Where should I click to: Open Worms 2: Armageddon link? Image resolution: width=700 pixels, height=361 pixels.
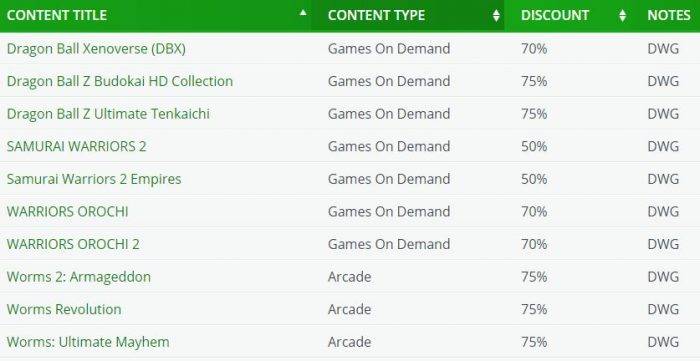point(79,277)
